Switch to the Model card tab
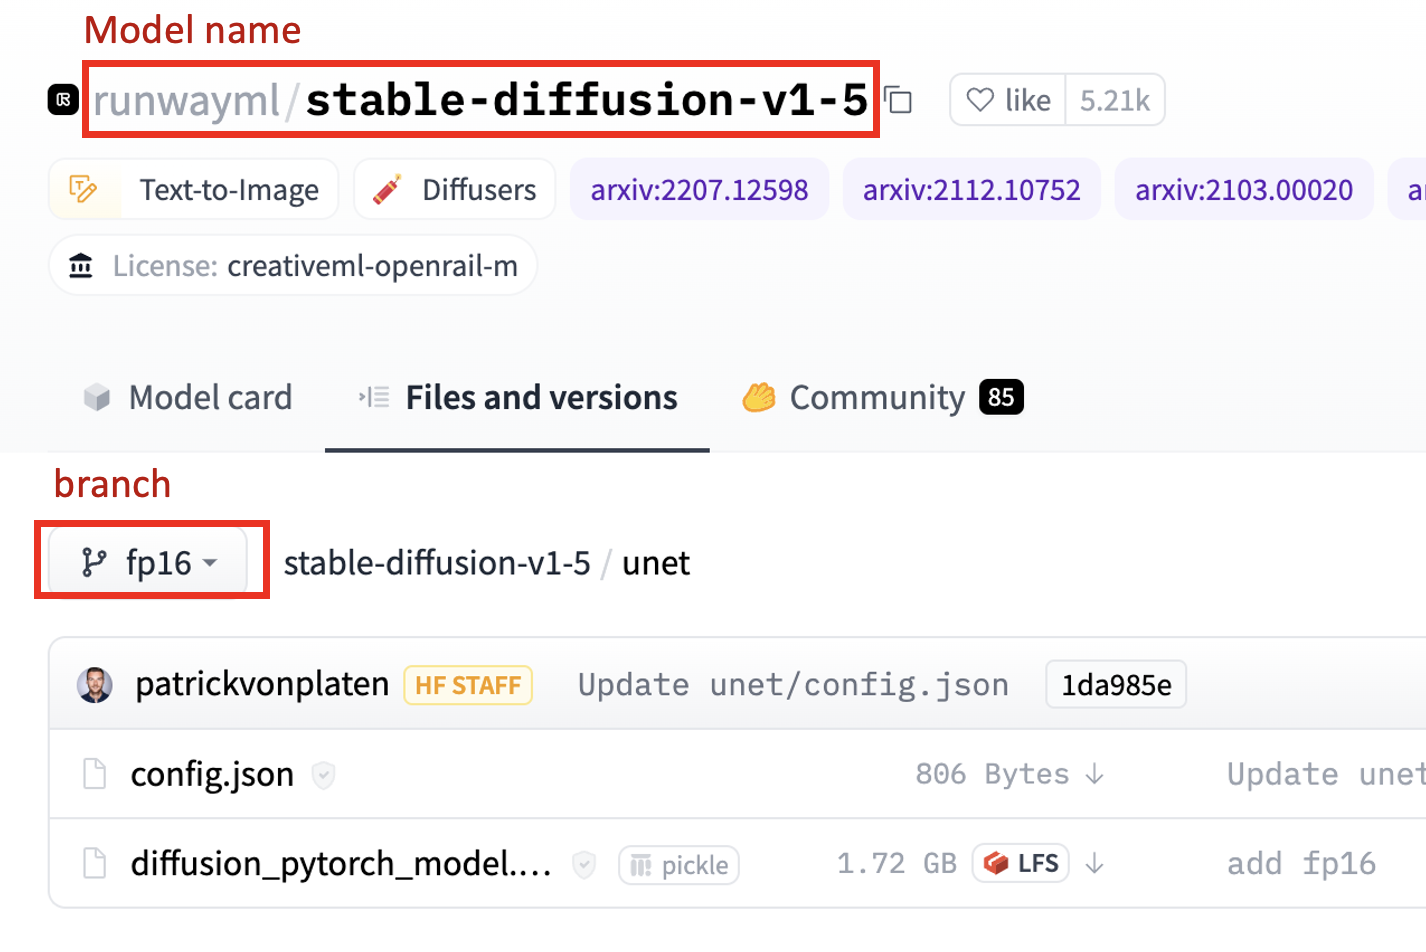1426x952 pixels. 188,397
